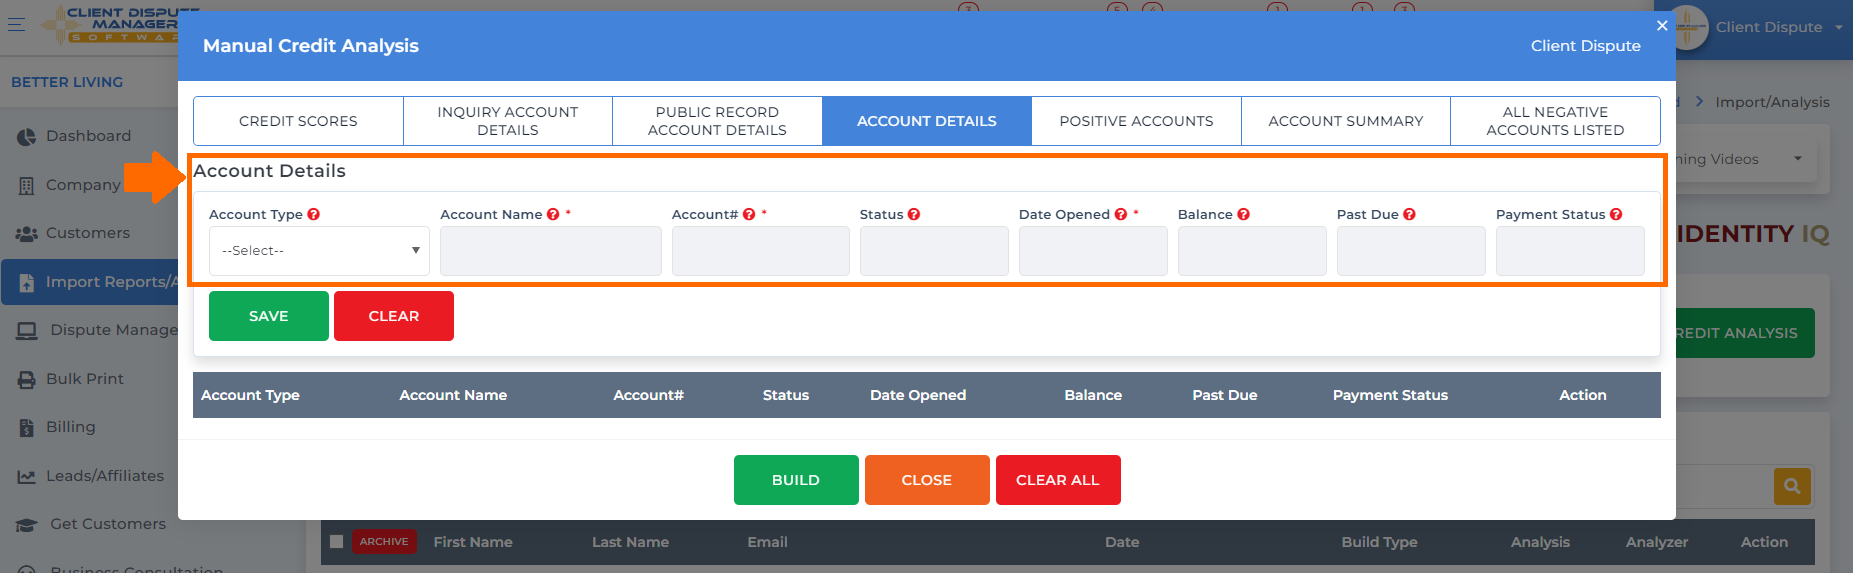Image resolution: width=1862 pixels, height=573 pixels.
Task: Open help icon beside Payment Status label
Action: [1616, 214]
